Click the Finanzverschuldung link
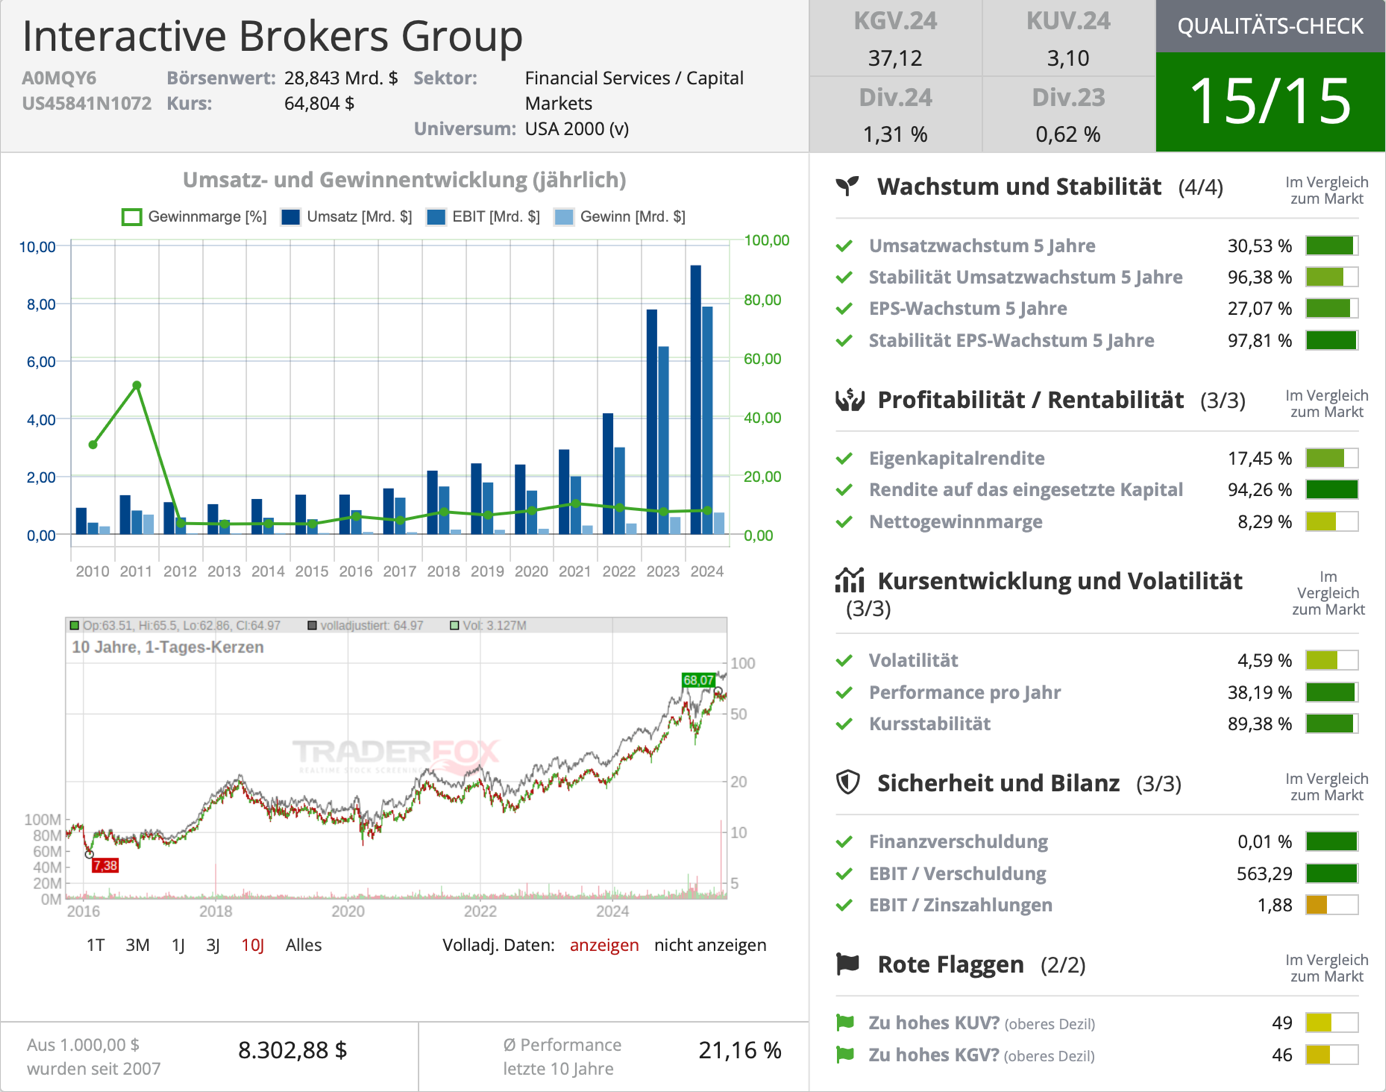 [958, 842]
